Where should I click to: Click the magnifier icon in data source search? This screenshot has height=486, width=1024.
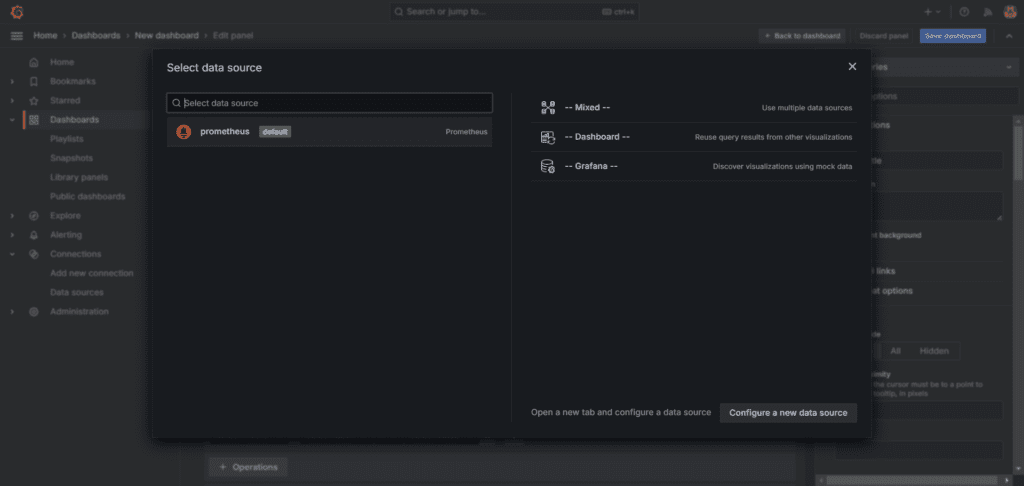pyautogui.click(x=176, y=103)
